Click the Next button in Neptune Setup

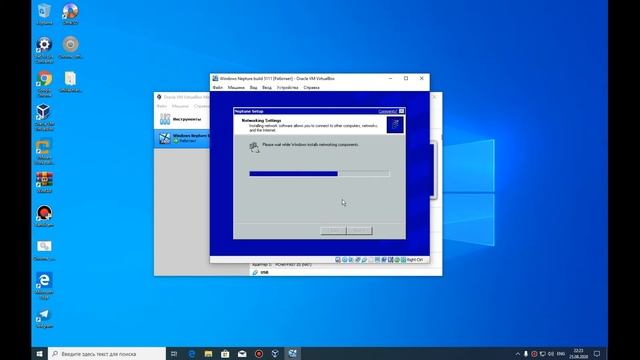tap(359, 231)
